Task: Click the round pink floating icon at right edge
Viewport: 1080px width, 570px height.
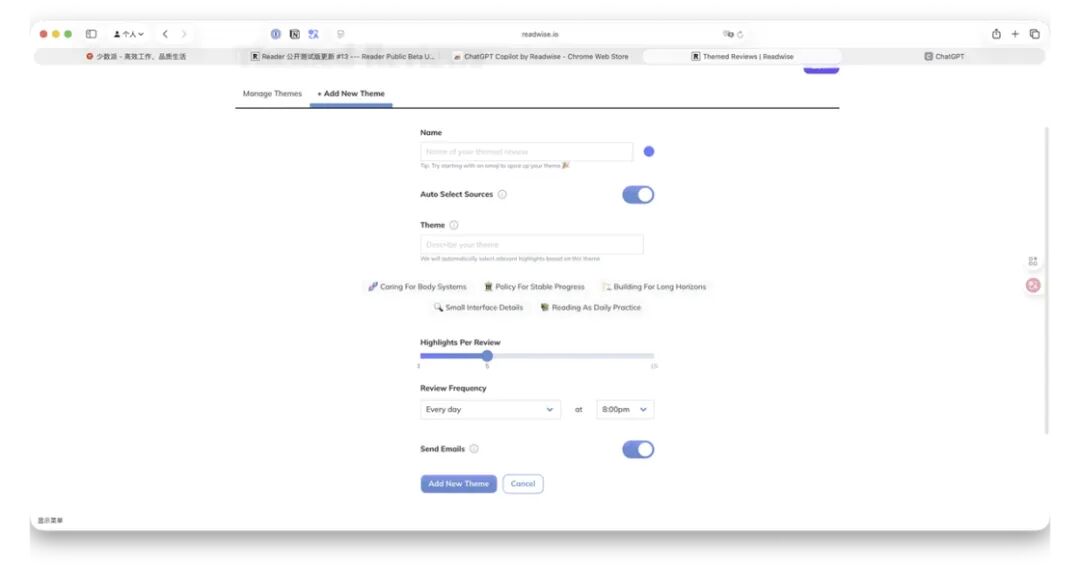Action: tap(1033, 285)
